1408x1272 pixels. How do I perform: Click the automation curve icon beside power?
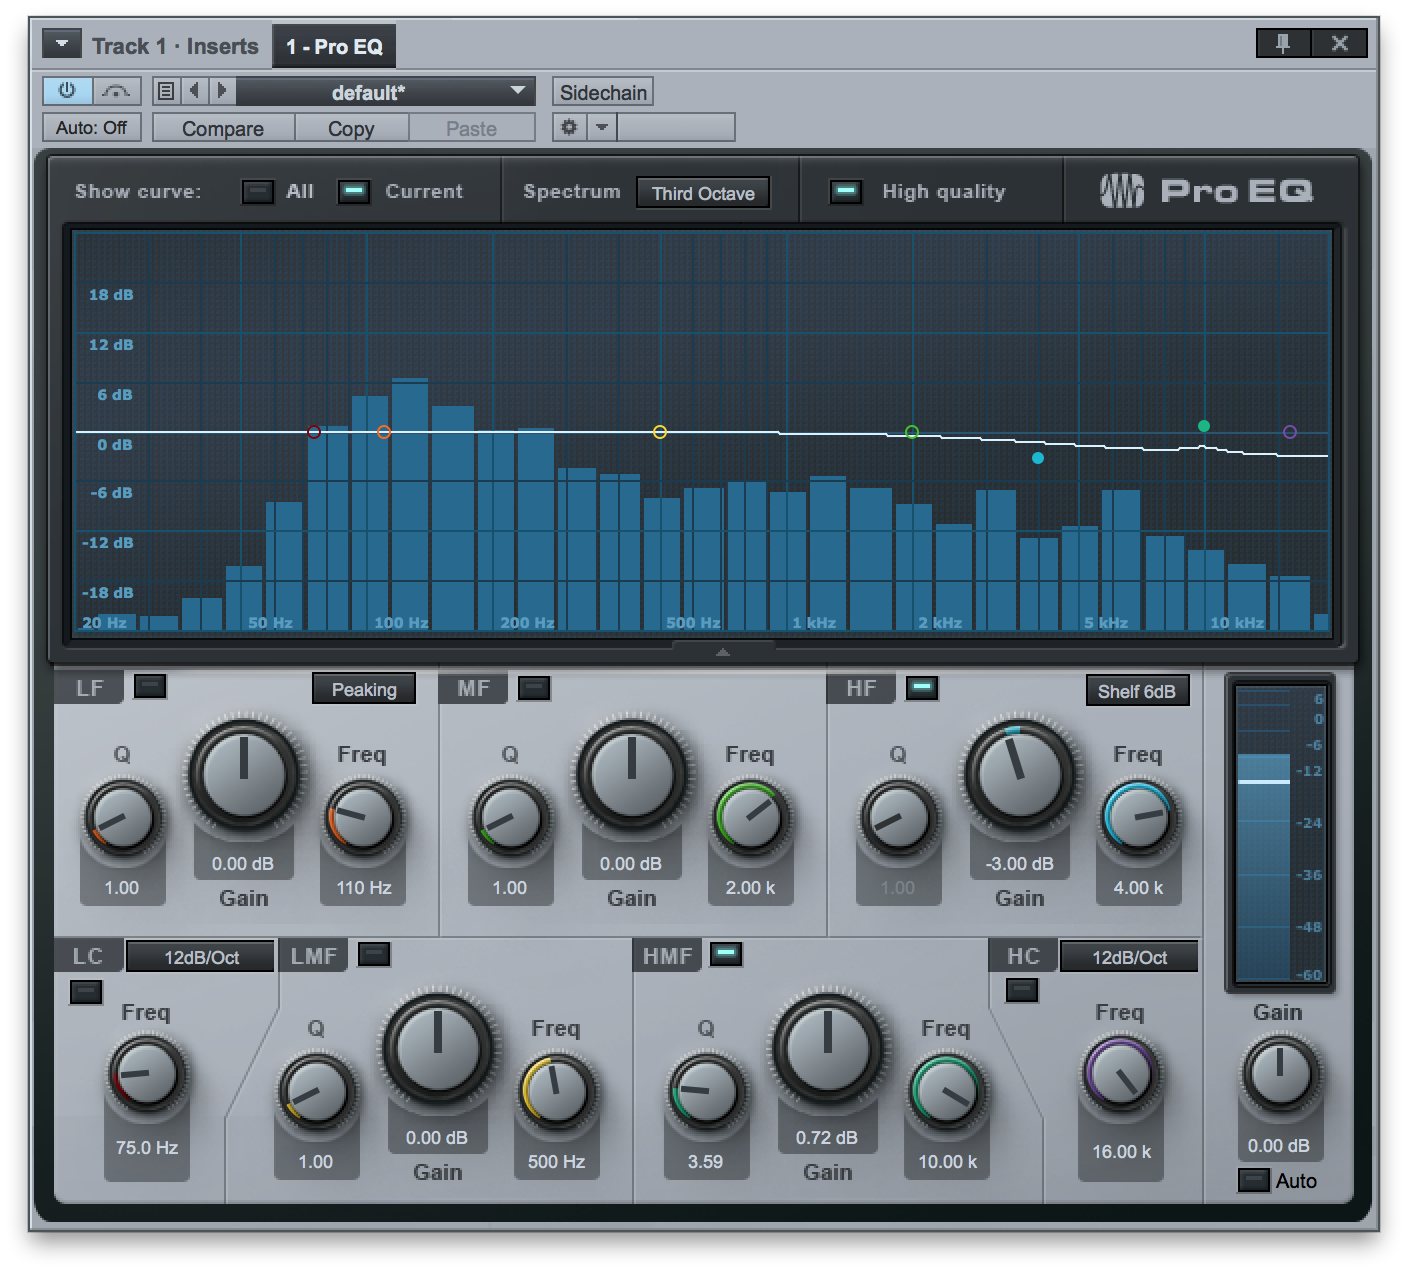[x=117, y=91]
